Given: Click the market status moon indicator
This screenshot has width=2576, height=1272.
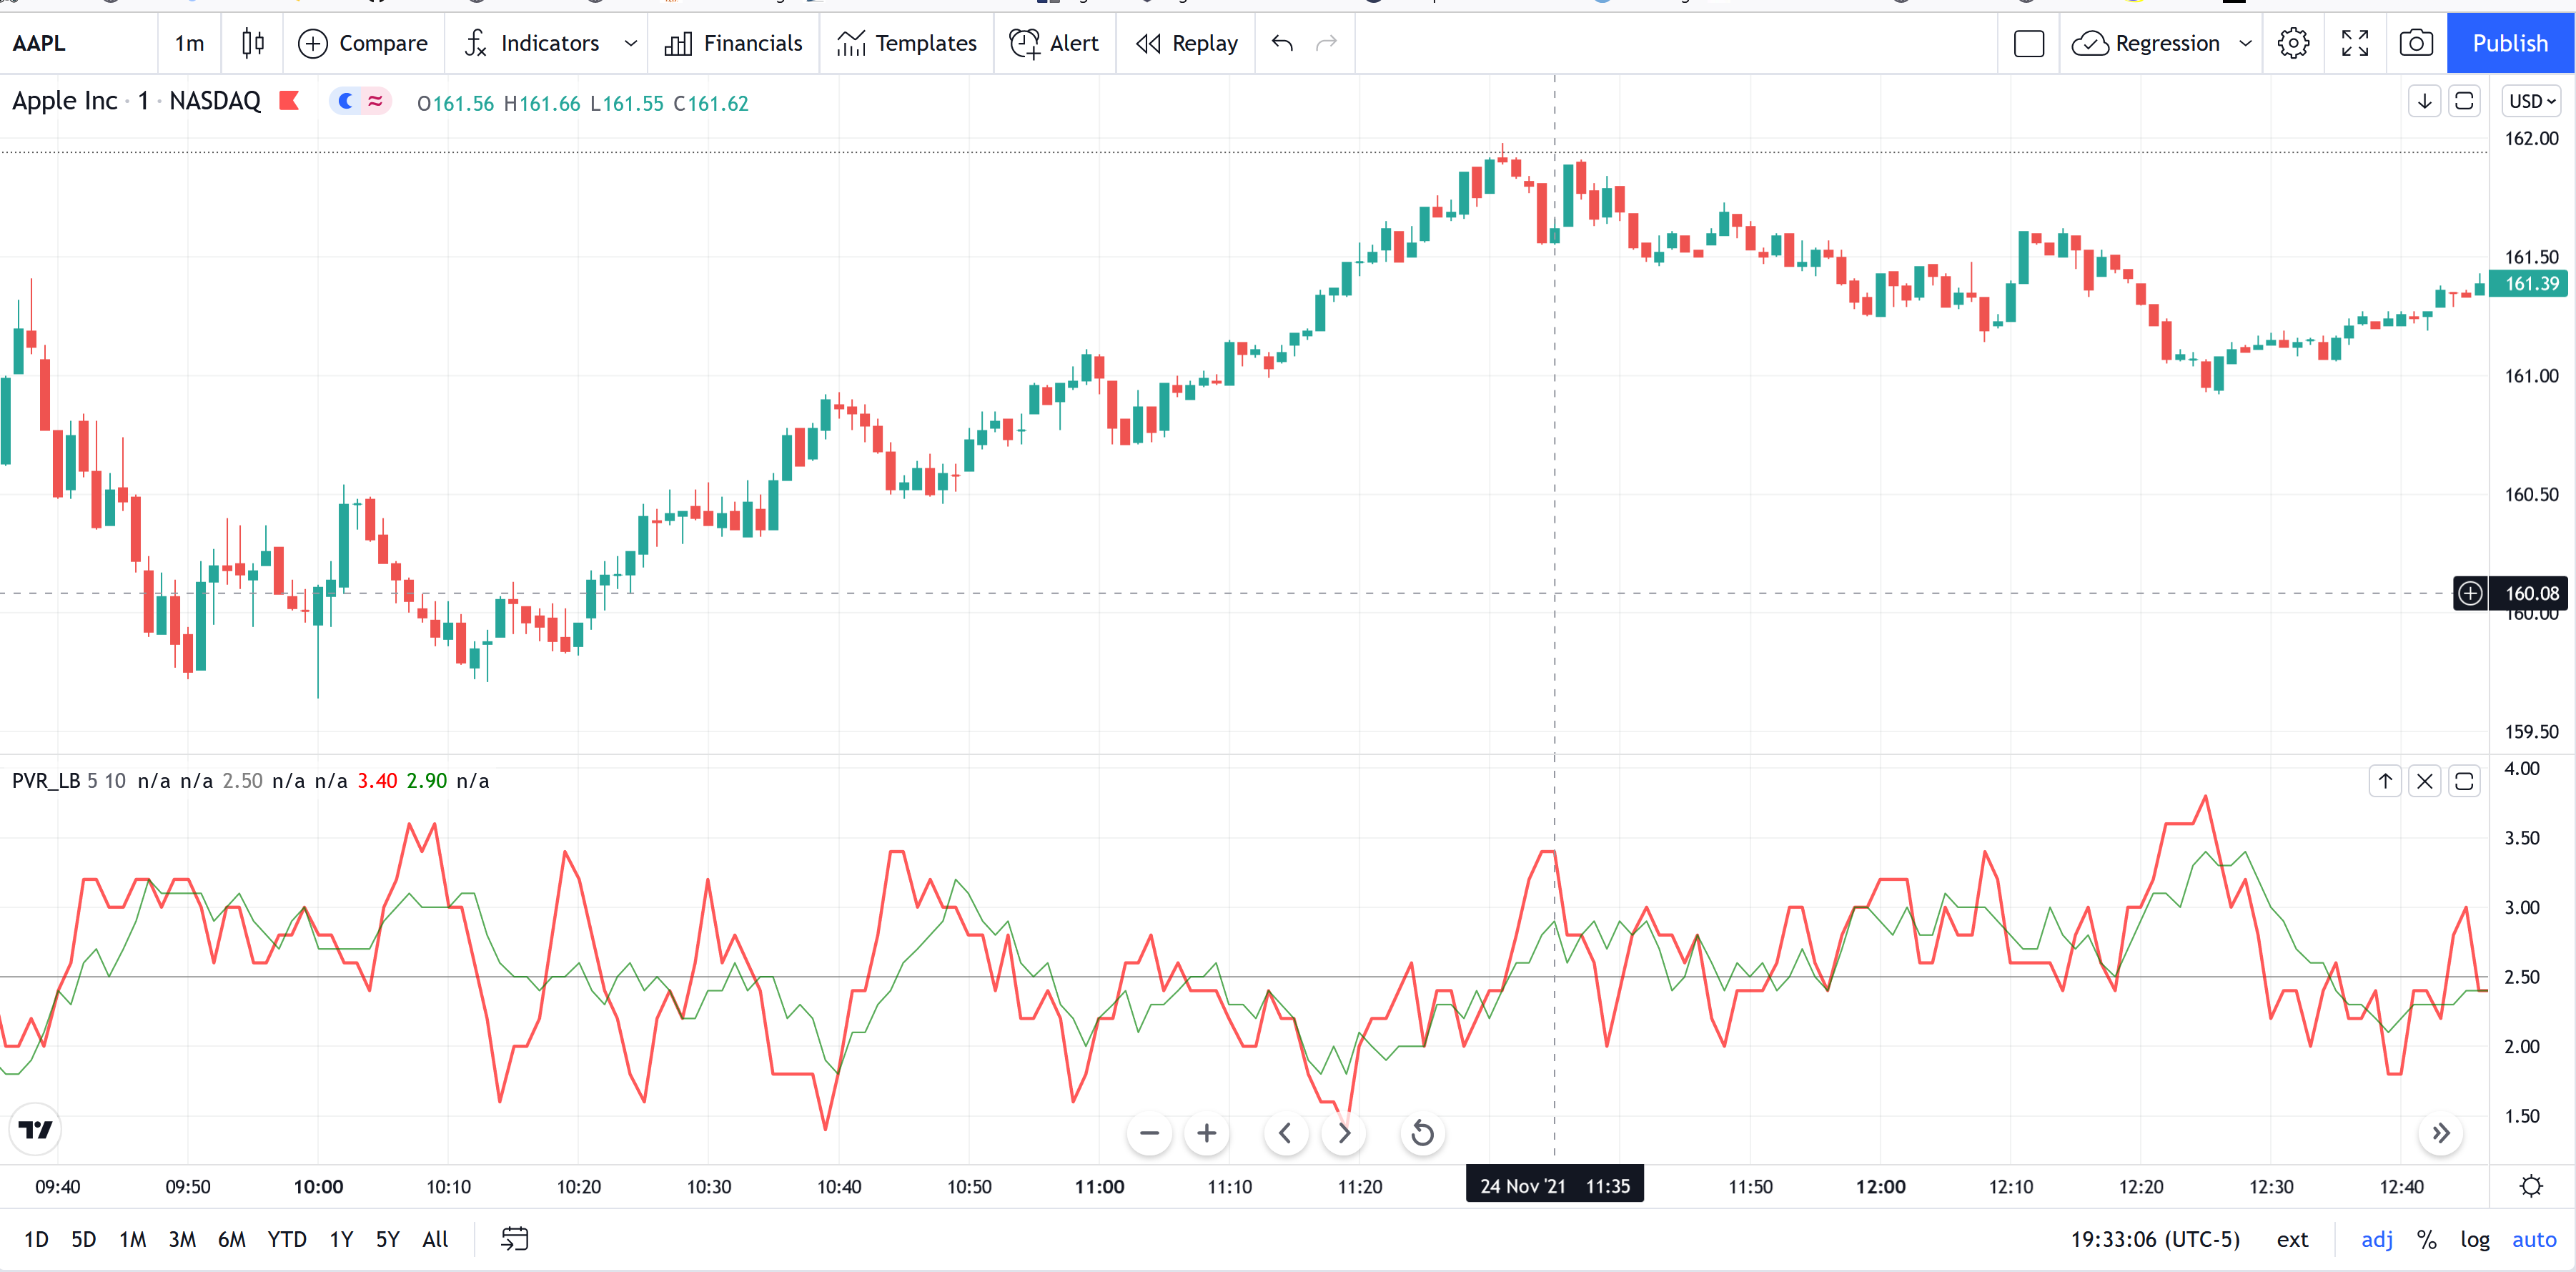Looking at the screenshot, I should [346, 101].
